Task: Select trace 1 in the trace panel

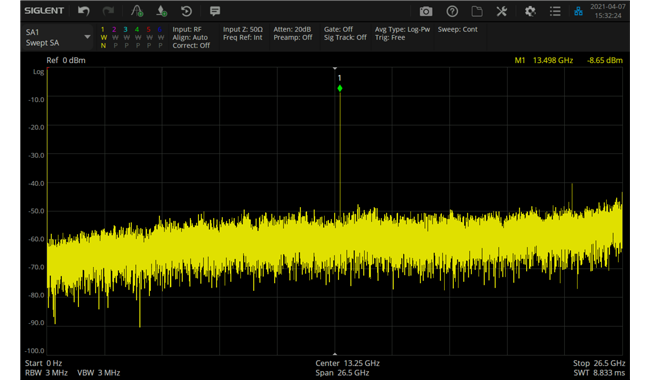Action: coord(103,37)
